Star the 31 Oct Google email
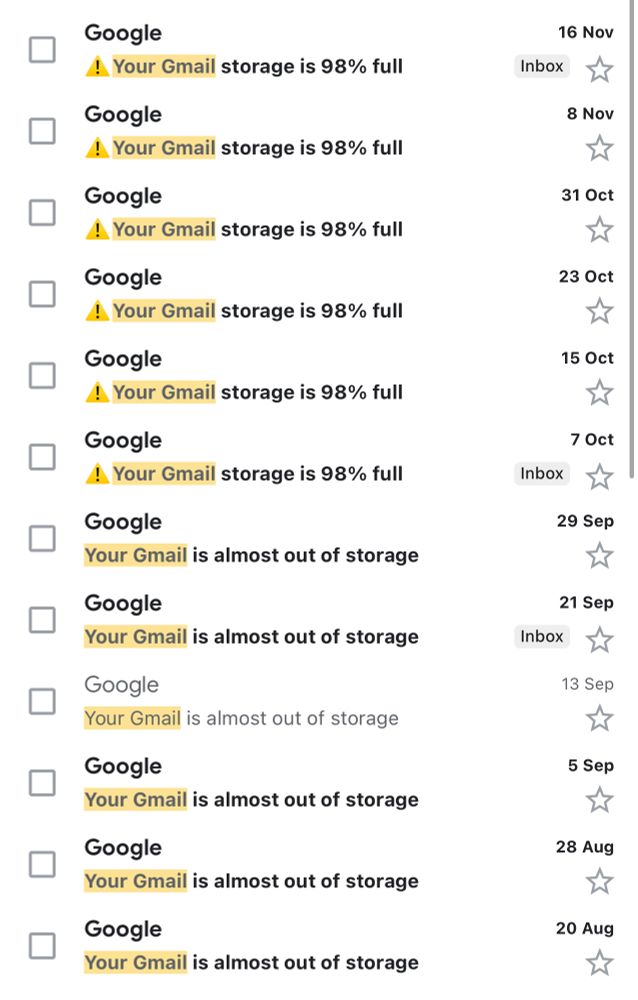 click(x=599, y=230)
